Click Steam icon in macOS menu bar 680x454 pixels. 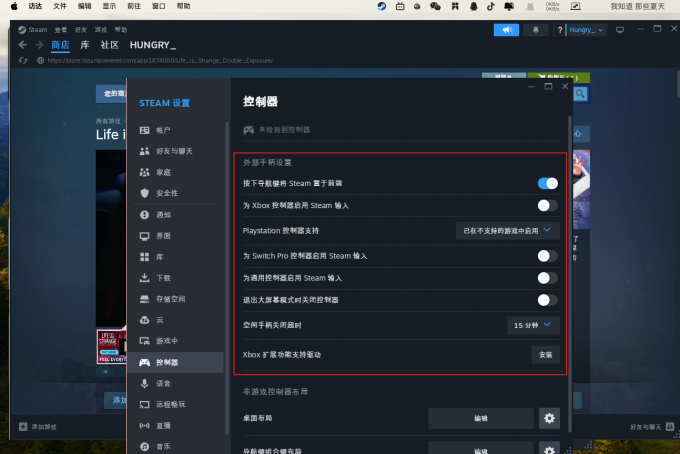(x=382, y=6)
